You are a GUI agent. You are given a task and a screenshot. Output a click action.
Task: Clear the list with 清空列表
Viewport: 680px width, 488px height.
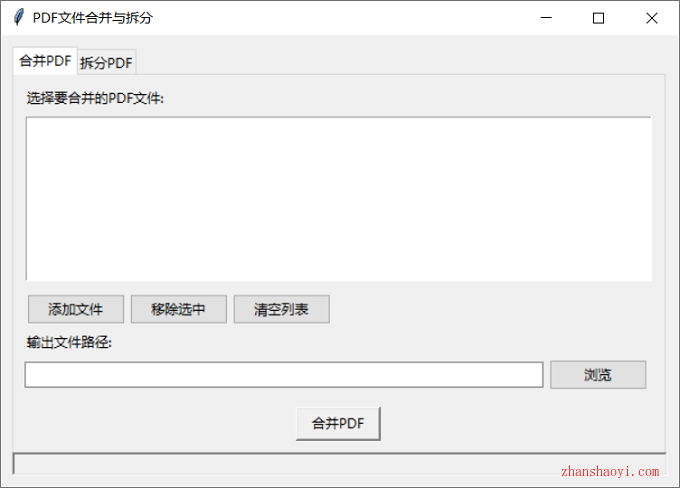[281, 309]
